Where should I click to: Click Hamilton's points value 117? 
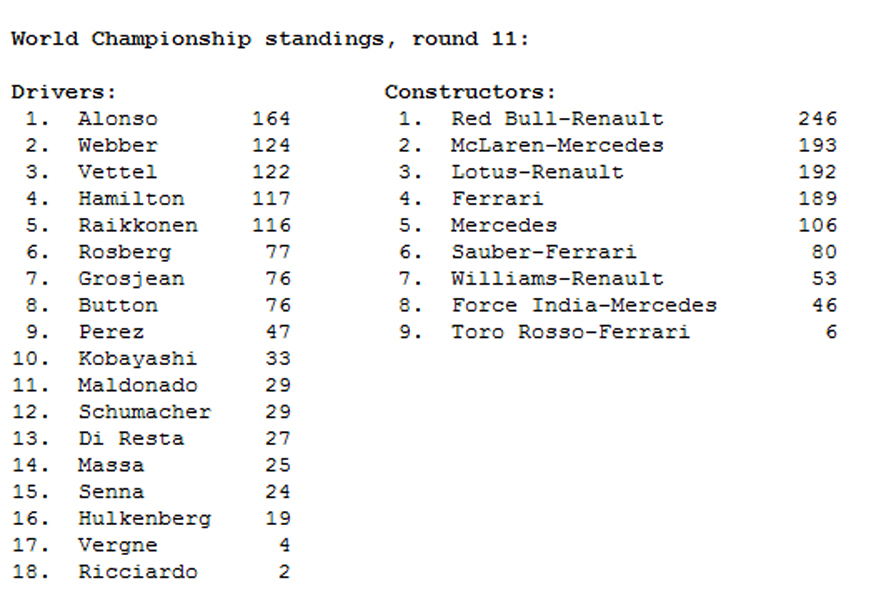tap(271, 198)
